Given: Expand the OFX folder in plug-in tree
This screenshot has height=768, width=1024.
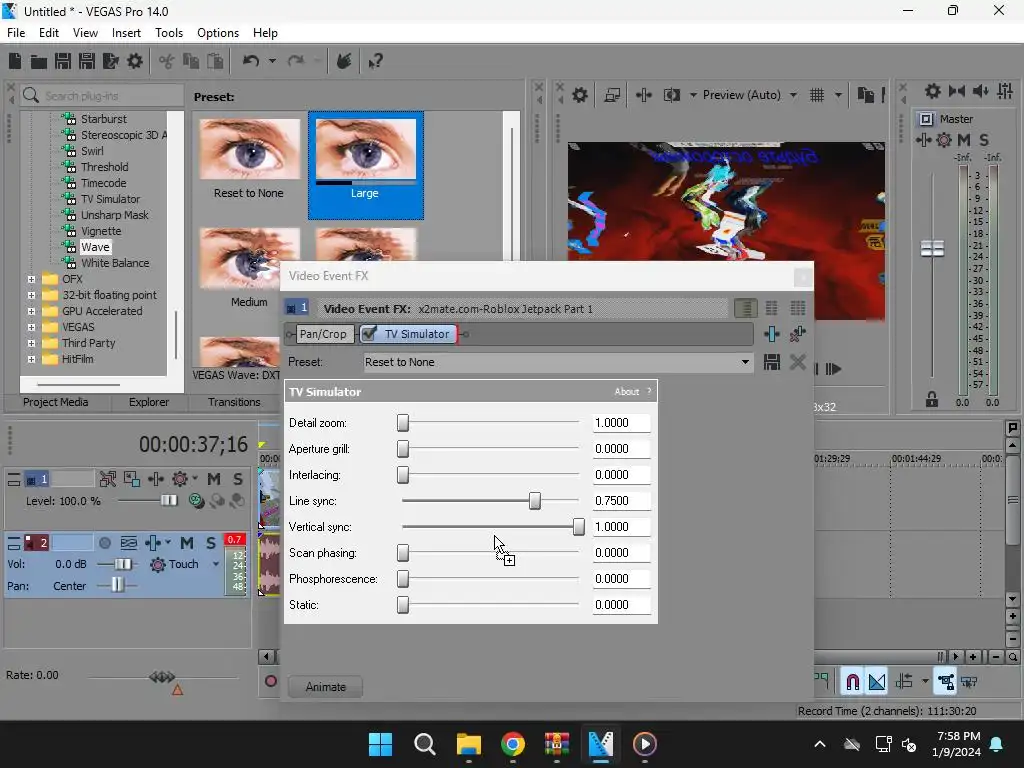Looking at the screenshot, I should (x=31, y=279).
